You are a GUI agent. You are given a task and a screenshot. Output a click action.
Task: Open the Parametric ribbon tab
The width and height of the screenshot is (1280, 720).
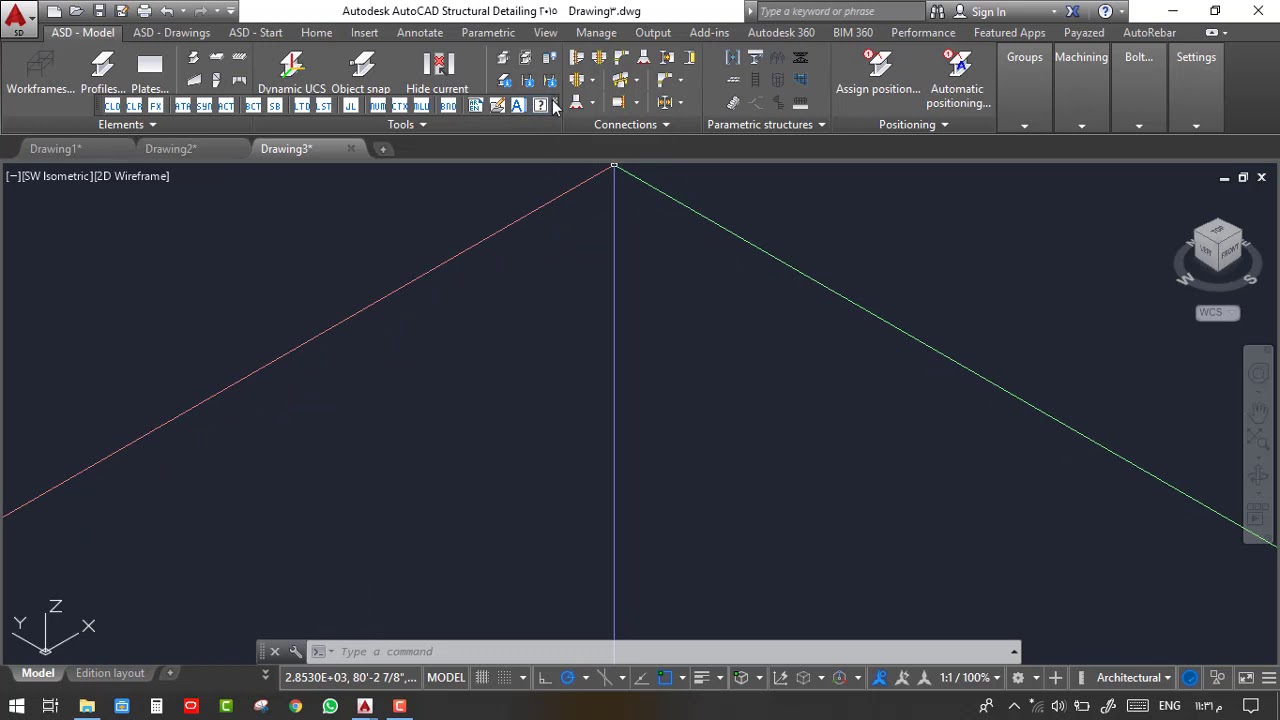(x=488, y=33)
